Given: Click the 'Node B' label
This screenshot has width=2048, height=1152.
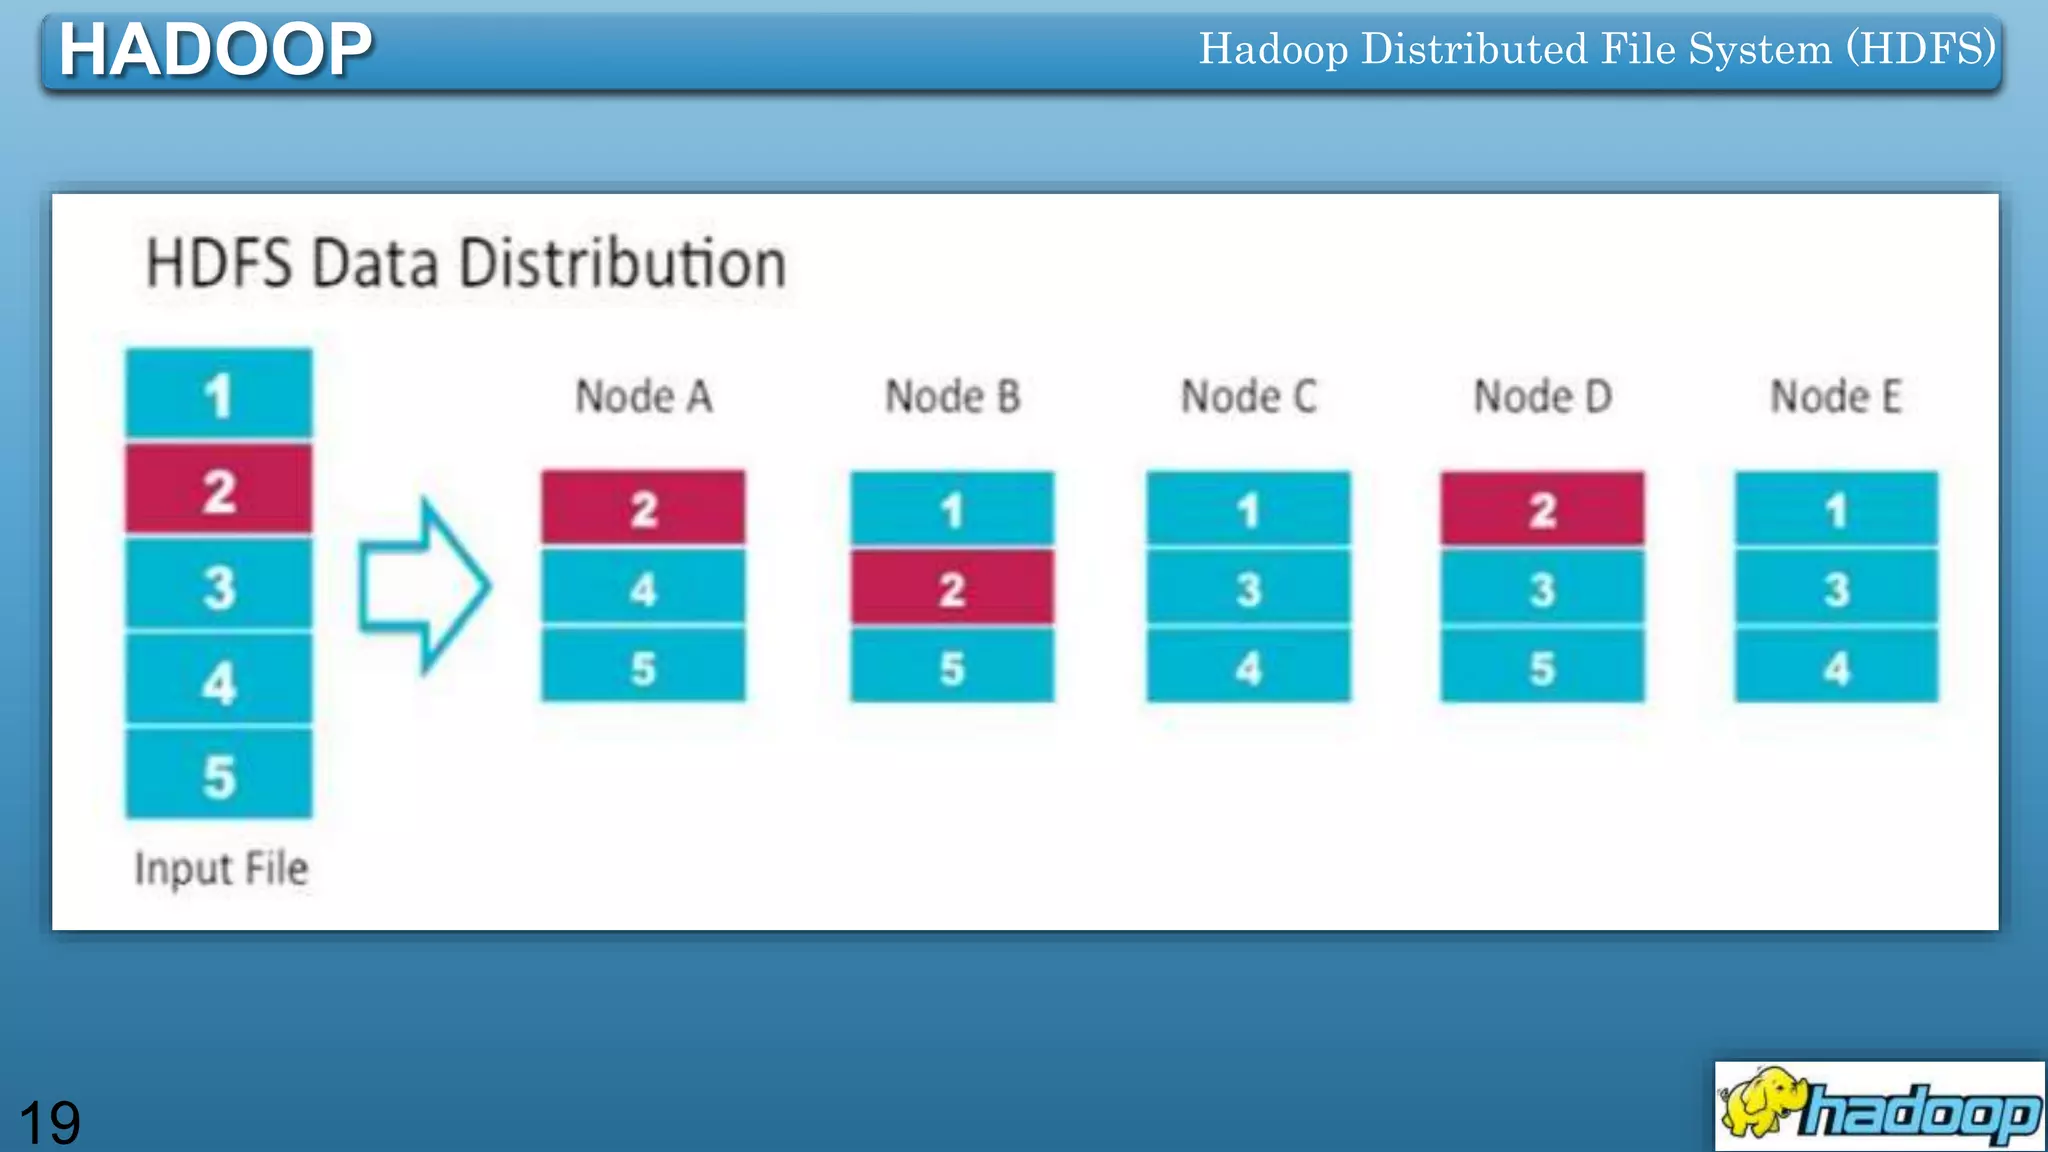Looking at the screenshot, I should pos(952,396).
